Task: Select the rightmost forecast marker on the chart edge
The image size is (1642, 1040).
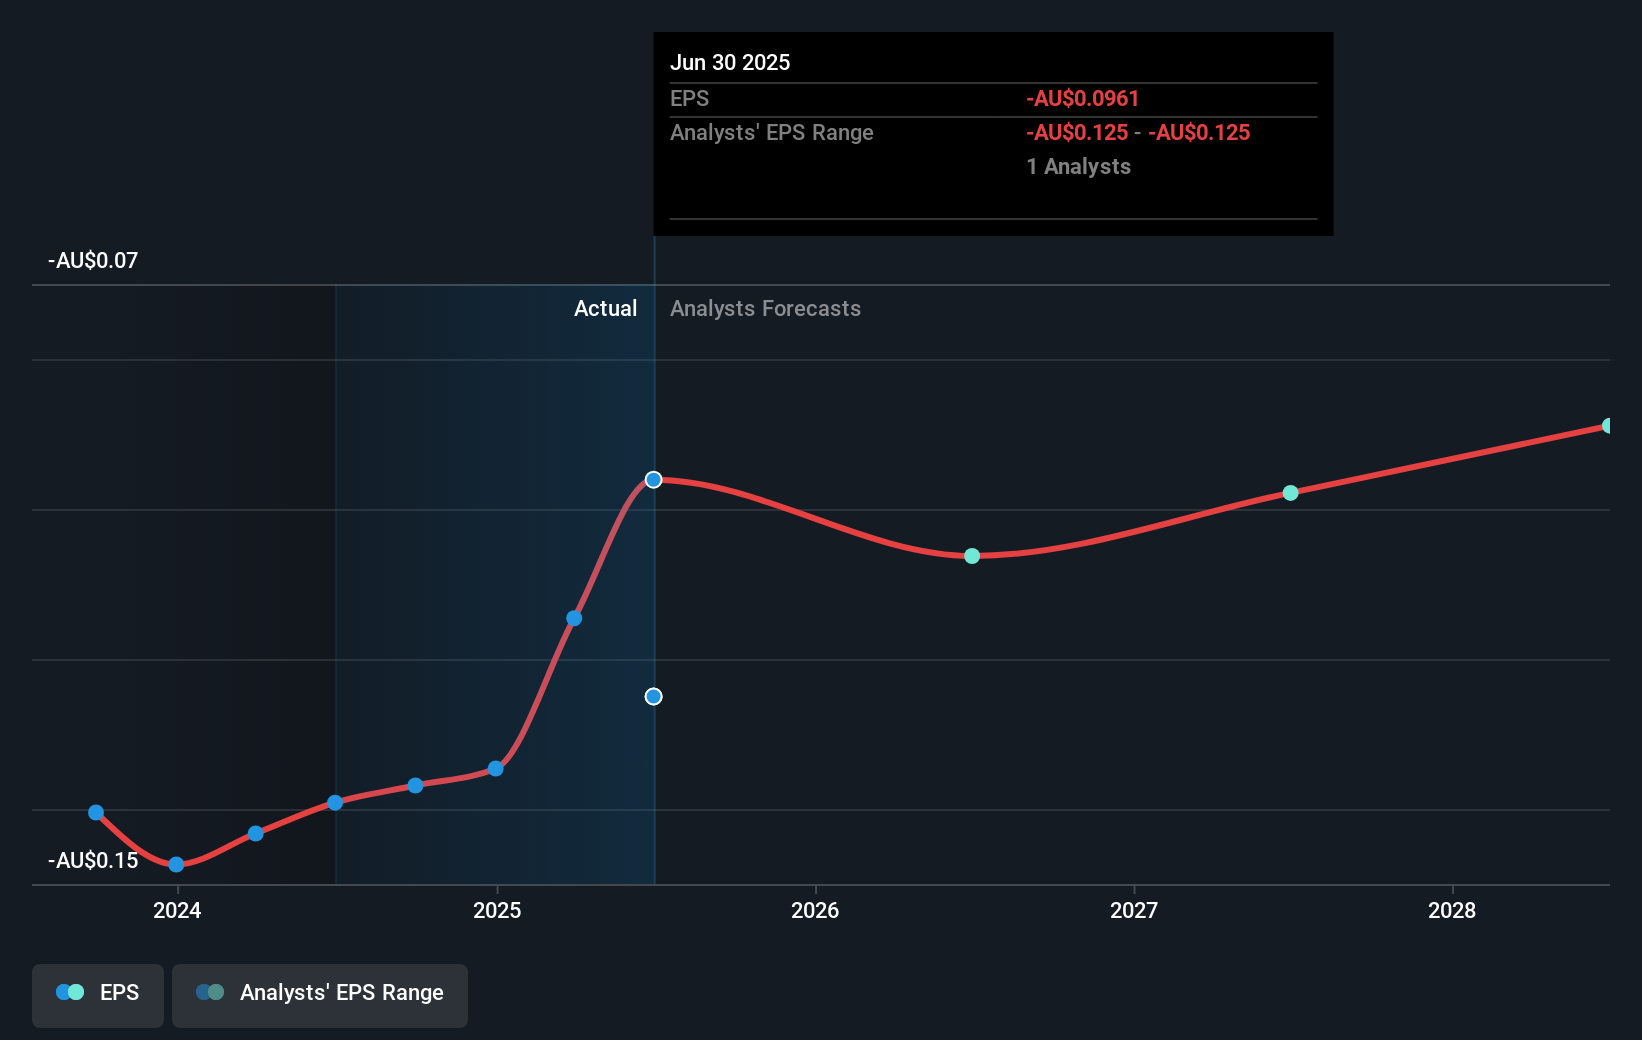Action: (1608, 425)
